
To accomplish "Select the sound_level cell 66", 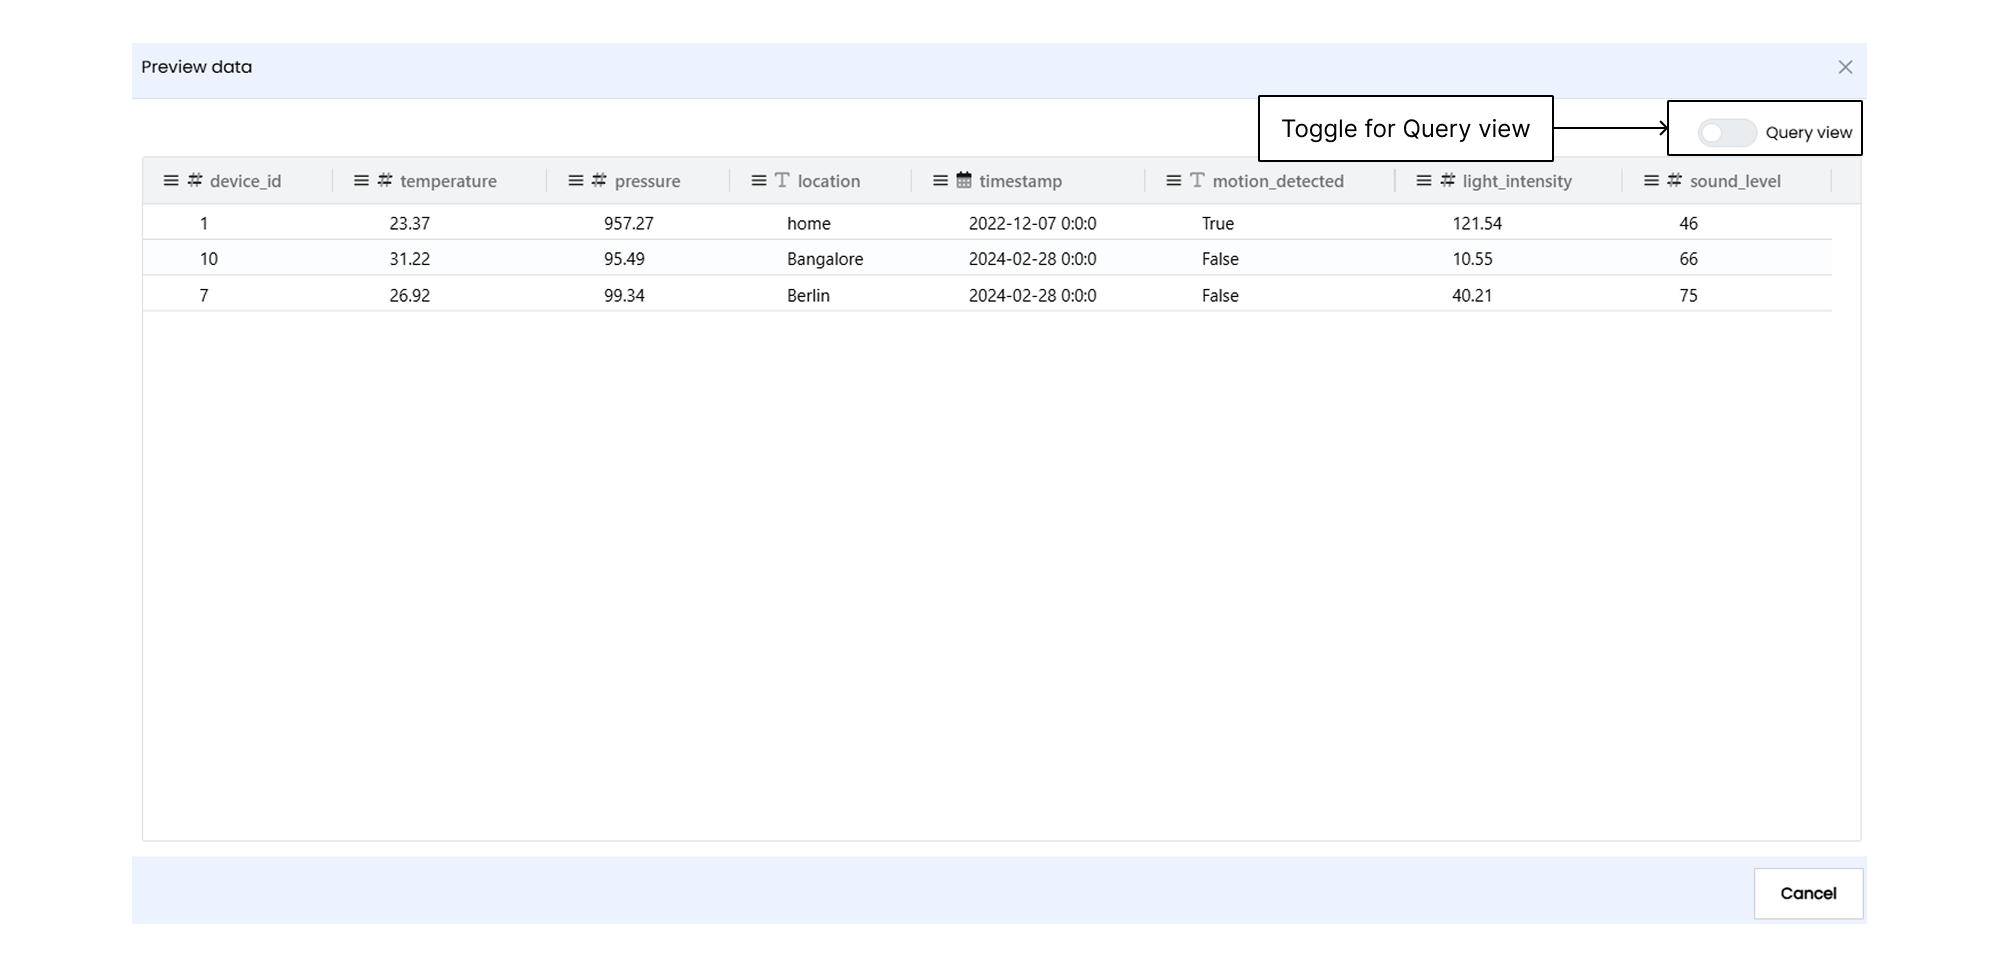I will coord(1689,259).
